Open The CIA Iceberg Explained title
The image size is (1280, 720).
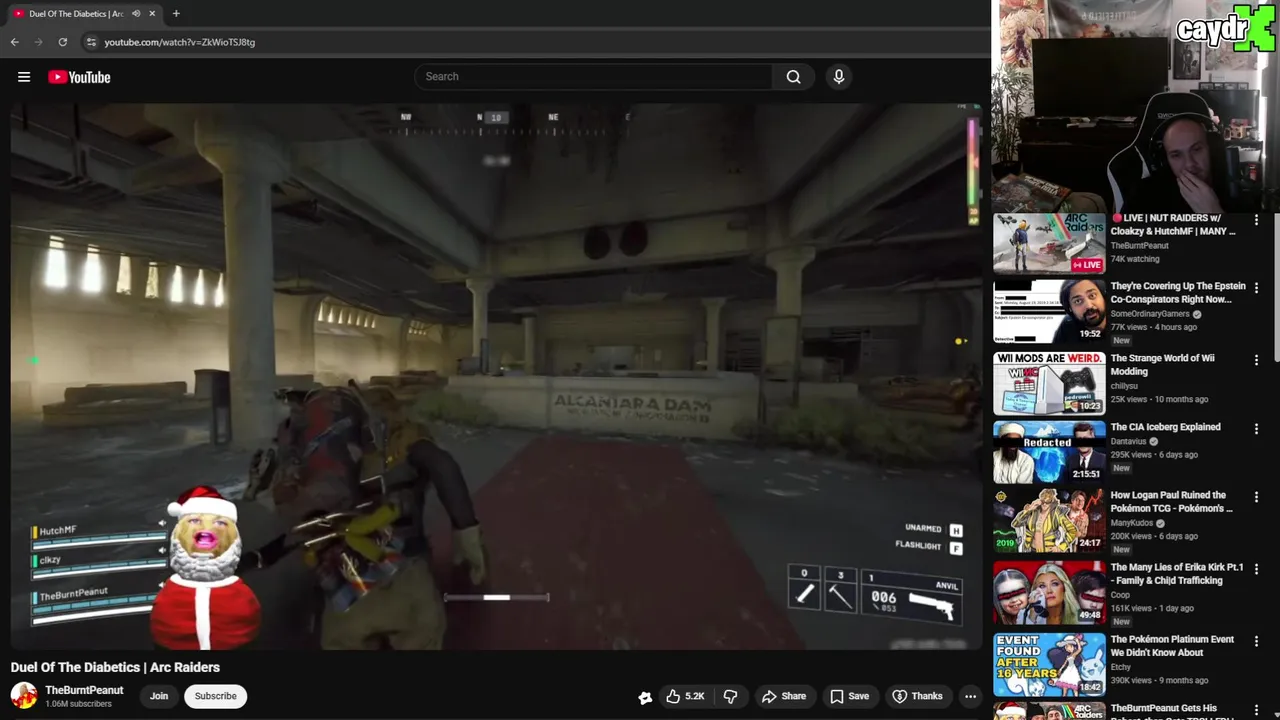tap(1166, 427)
